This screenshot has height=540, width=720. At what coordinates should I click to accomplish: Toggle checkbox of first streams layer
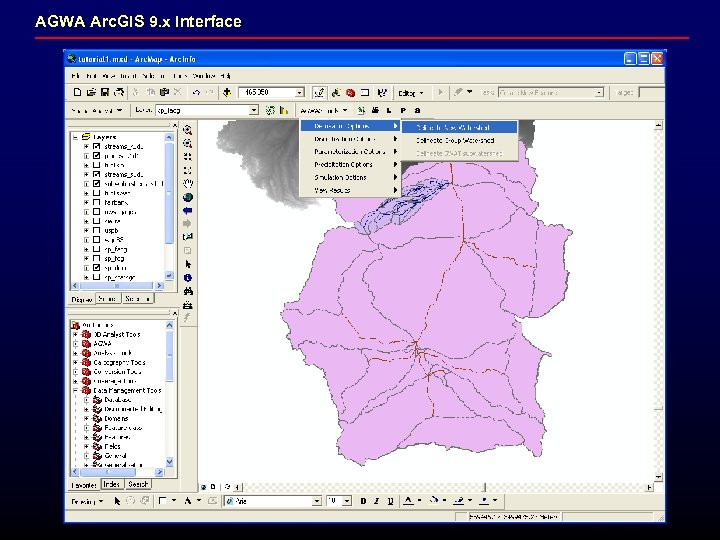(96, 146)
